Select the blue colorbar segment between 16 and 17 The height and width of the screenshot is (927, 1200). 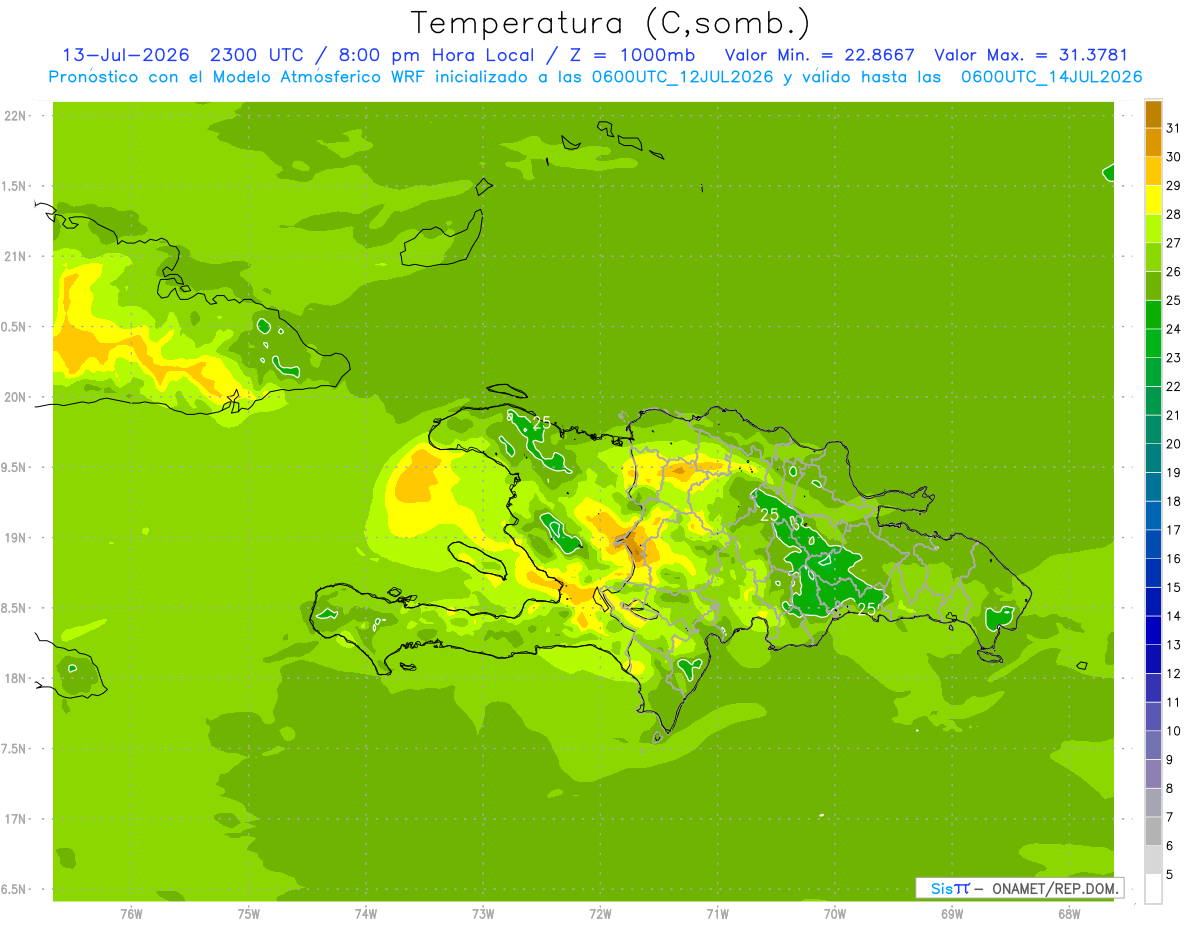tap(1153, 544)
